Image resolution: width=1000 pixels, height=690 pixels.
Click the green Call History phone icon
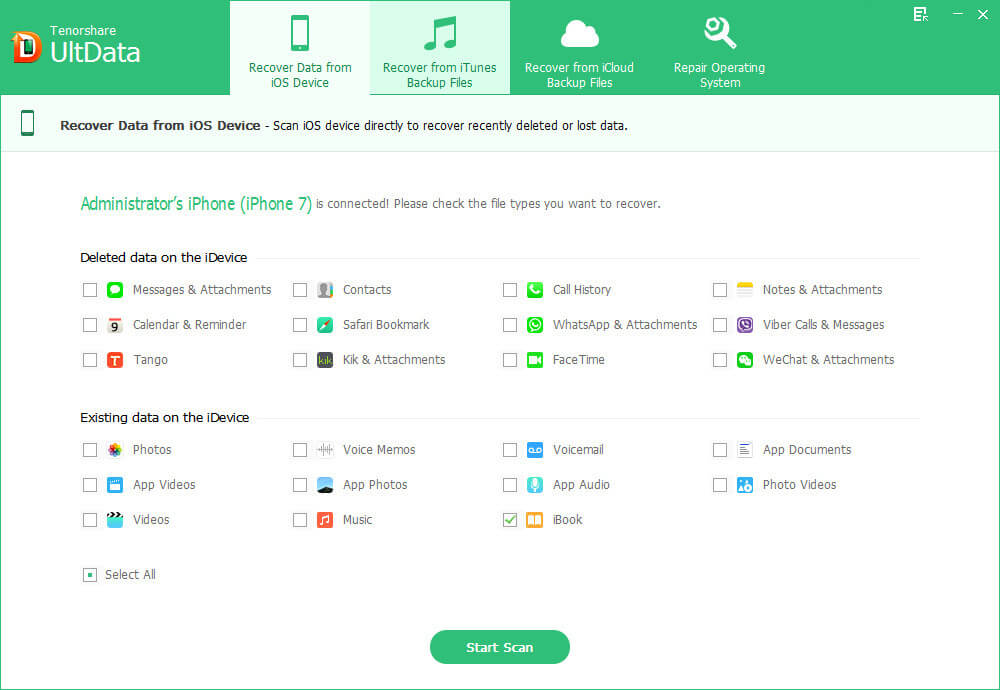click(x=535, y=290)
